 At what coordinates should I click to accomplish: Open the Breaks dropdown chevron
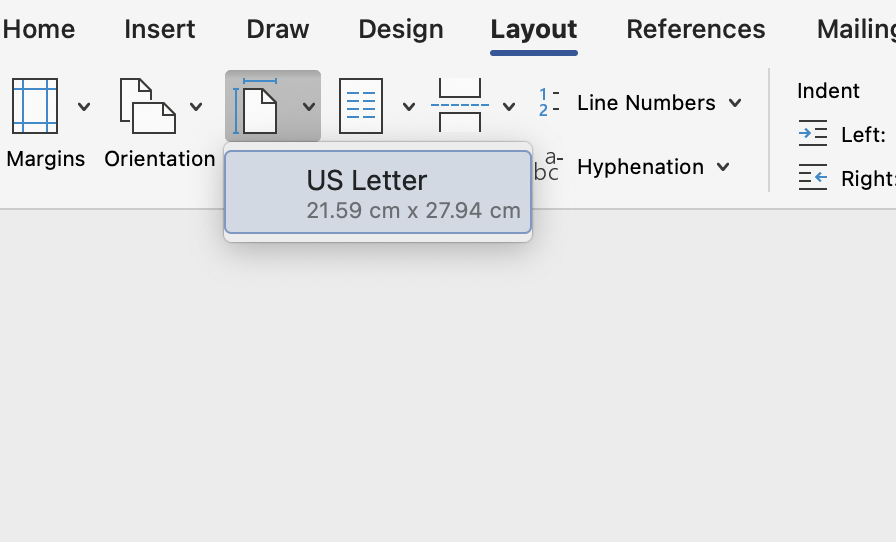[508, 106]
